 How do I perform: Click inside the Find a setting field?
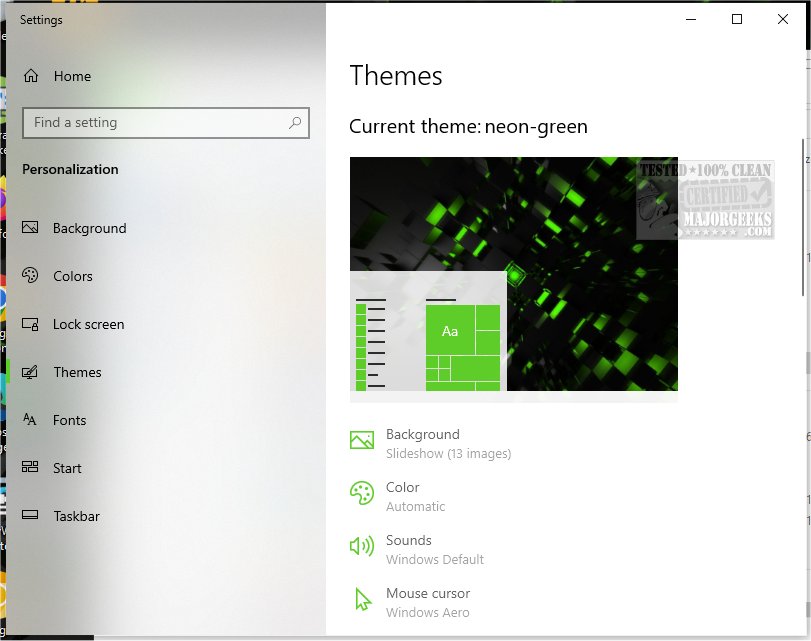tap(150, 122)
